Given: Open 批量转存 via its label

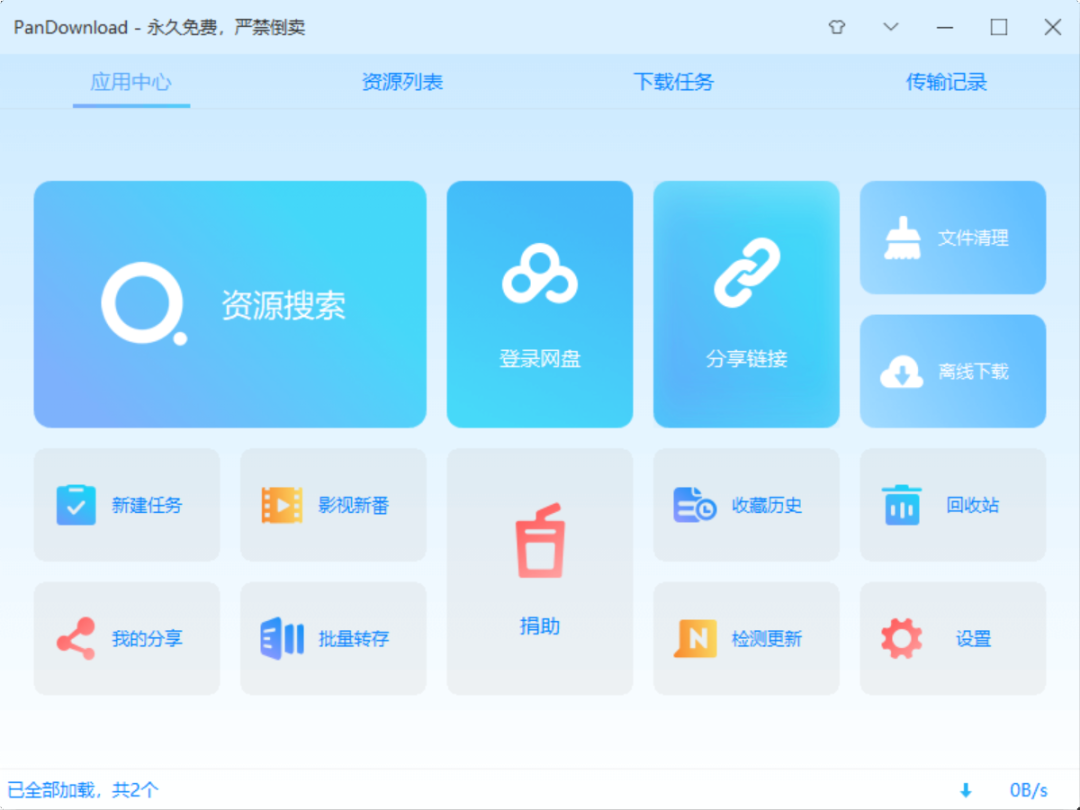Looking at the screenshot, I should [x=353, y=639].
